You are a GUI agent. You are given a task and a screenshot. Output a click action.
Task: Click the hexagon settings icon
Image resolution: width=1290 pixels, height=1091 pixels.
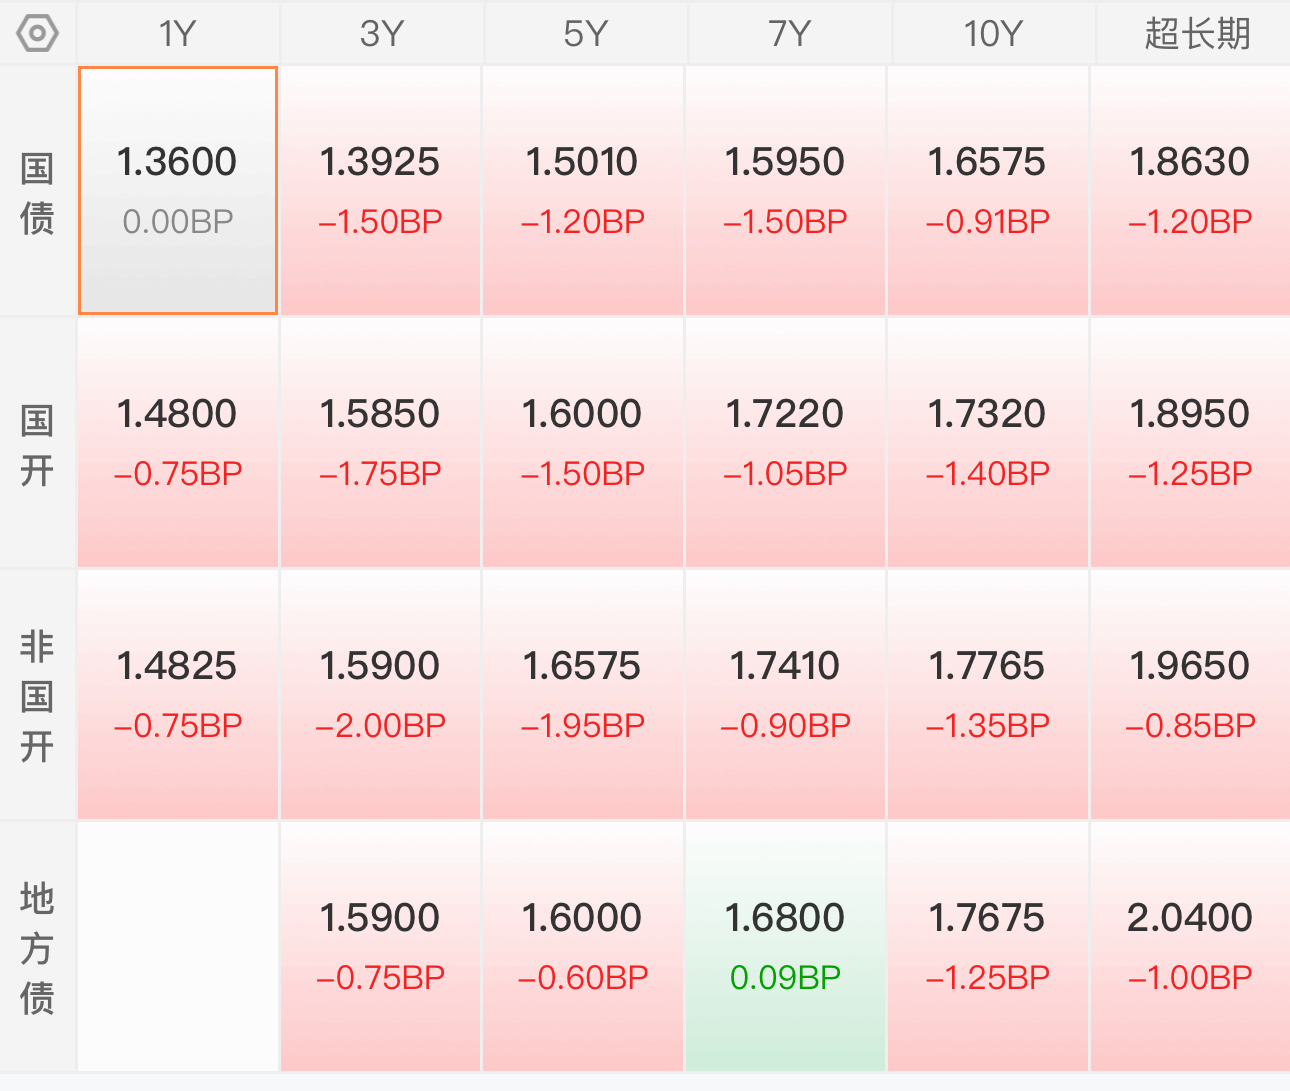pos(38,34)
